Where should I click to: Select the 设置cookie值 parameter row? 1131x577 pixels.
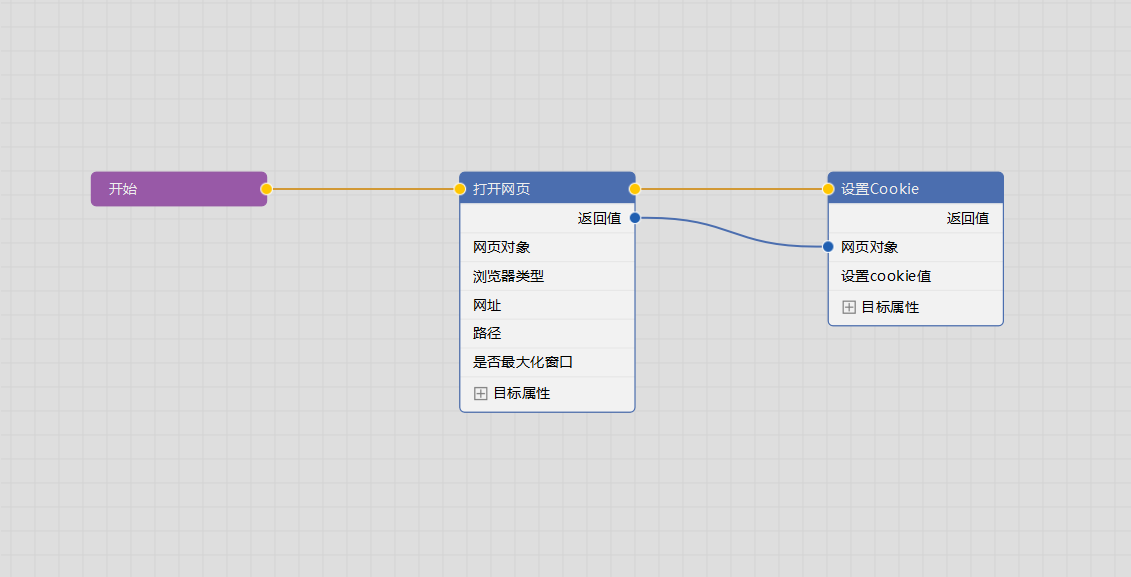click(x=915, y=276)
